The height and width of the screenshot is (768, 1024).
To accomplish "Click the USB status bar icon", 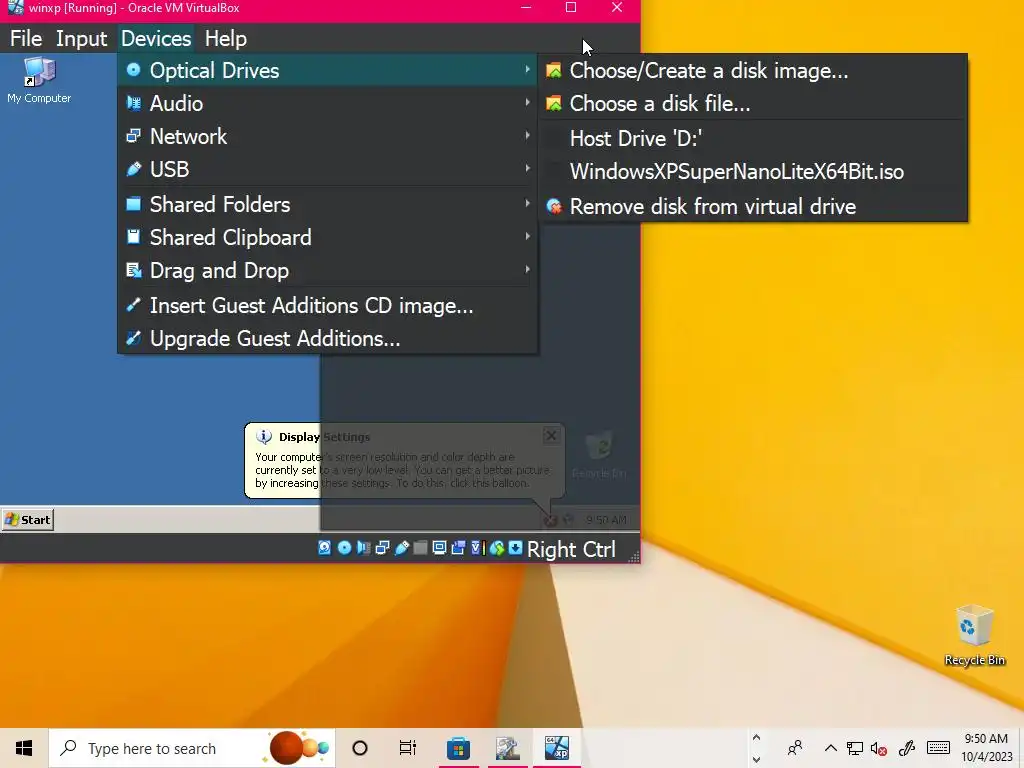I will 402,548.
